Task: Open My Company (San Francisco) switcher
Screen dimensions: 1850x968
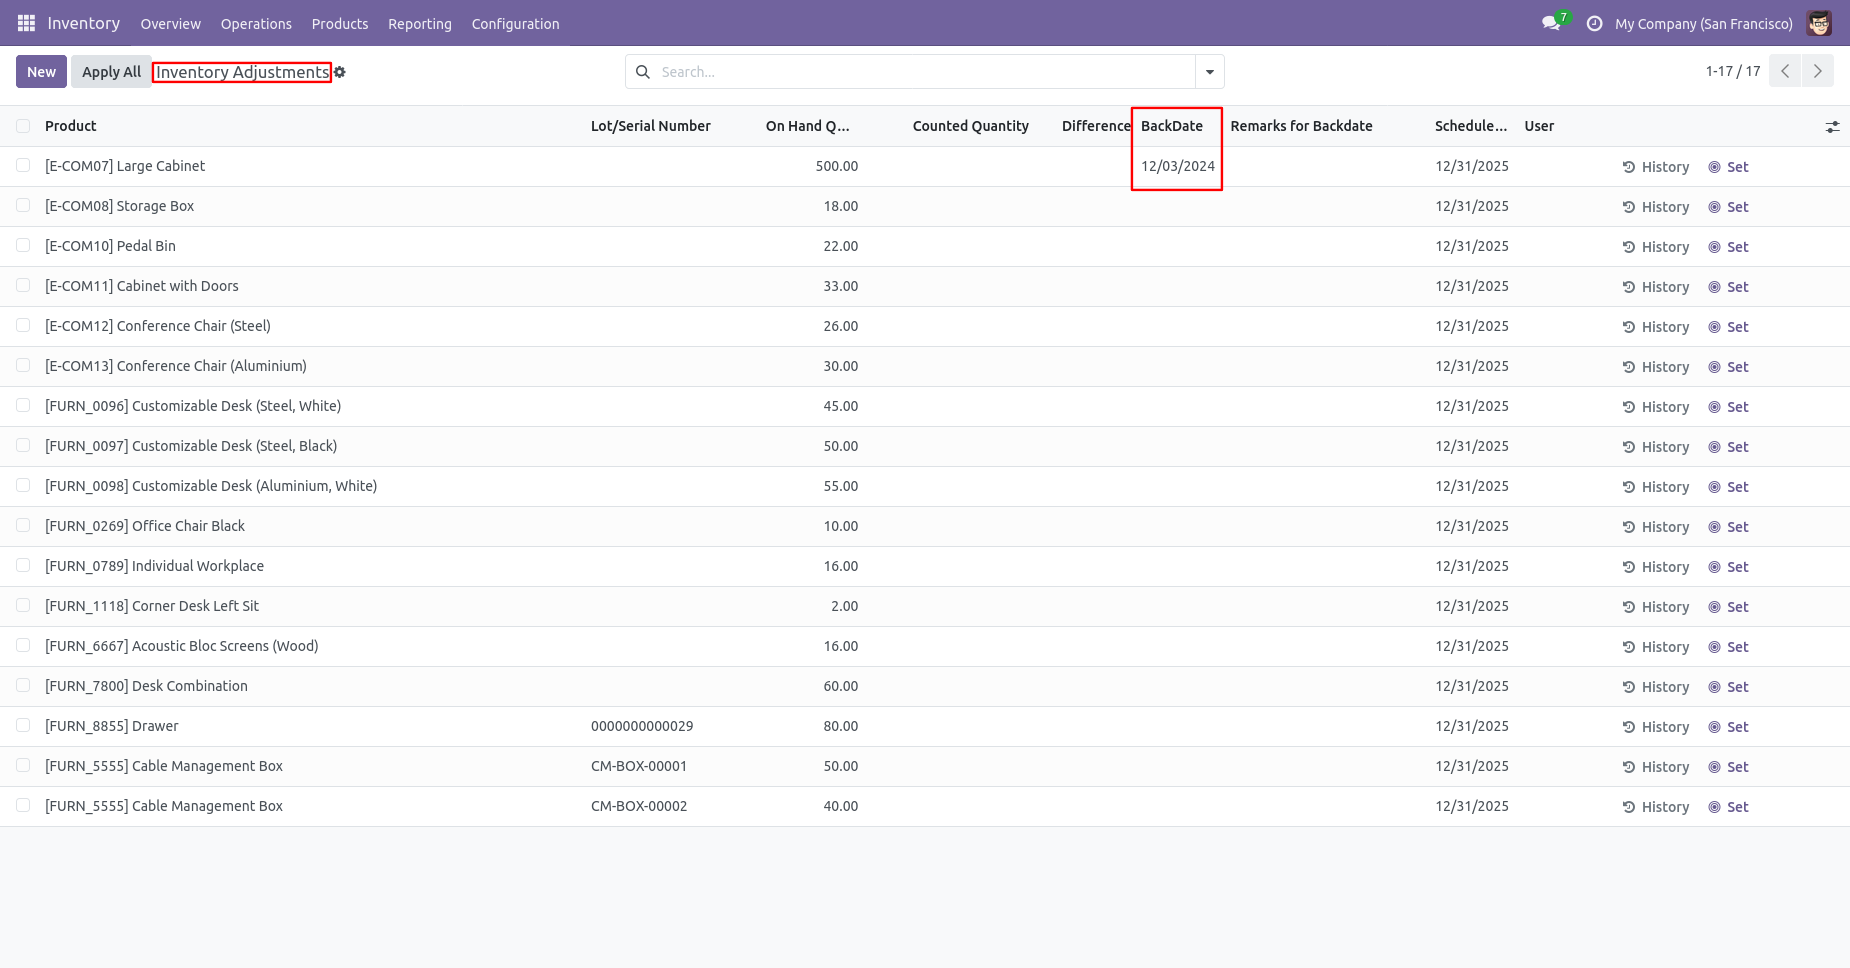Action: (x=1703, y=23)
